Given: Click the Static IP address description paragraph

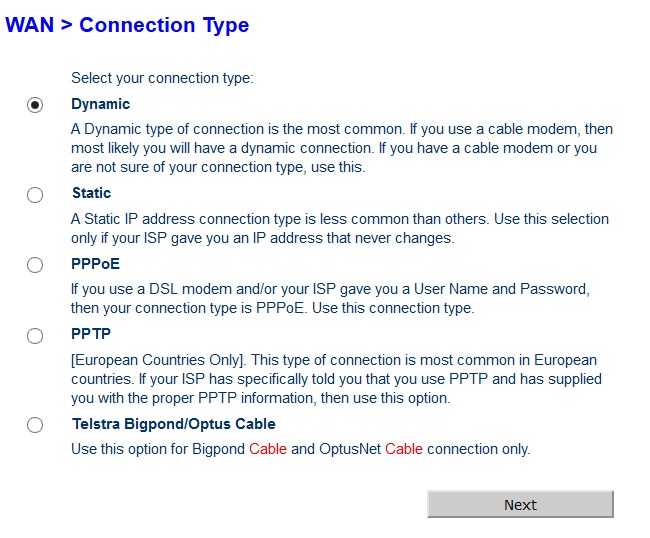Looking at the screenshot, I should (x=340, y=228).
